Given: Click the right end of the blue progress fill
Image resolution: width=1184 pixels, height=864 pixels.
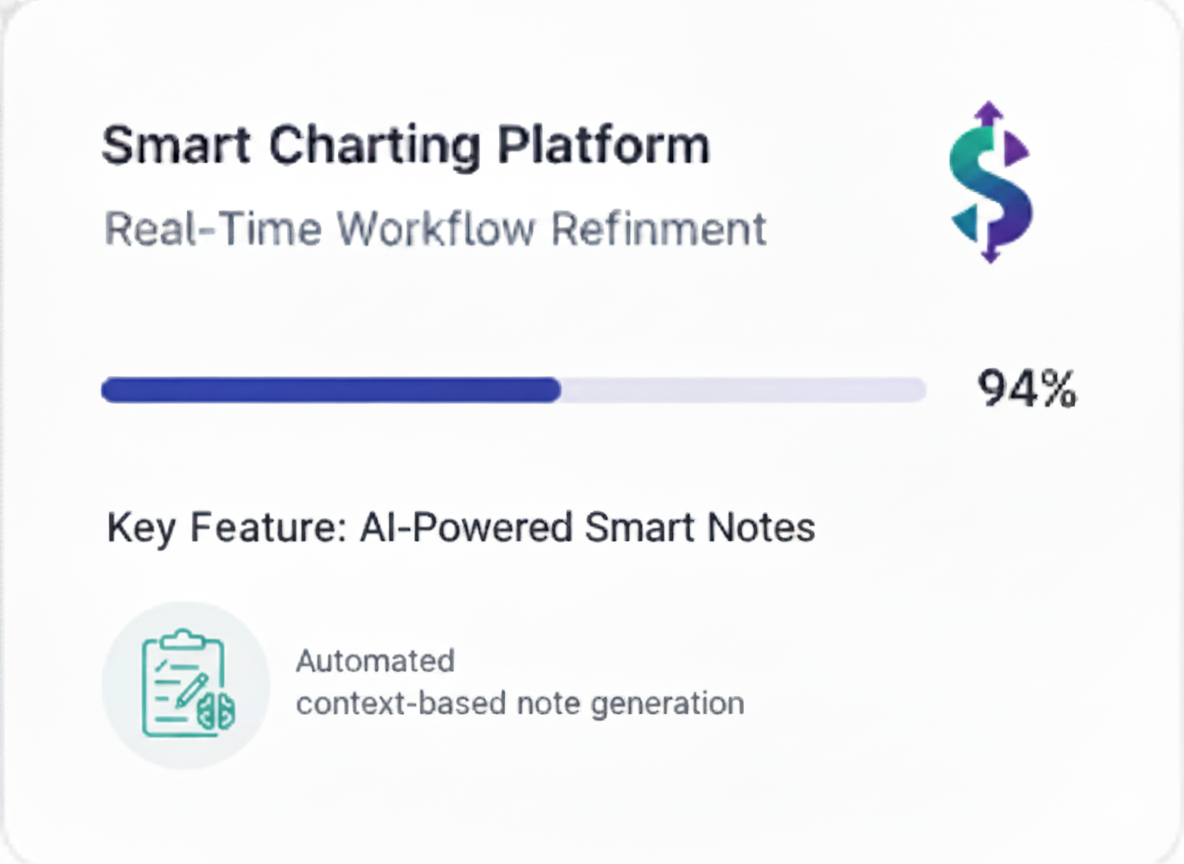Looking at the screenshot, I should pyautogui.click(x=554, y=390).
